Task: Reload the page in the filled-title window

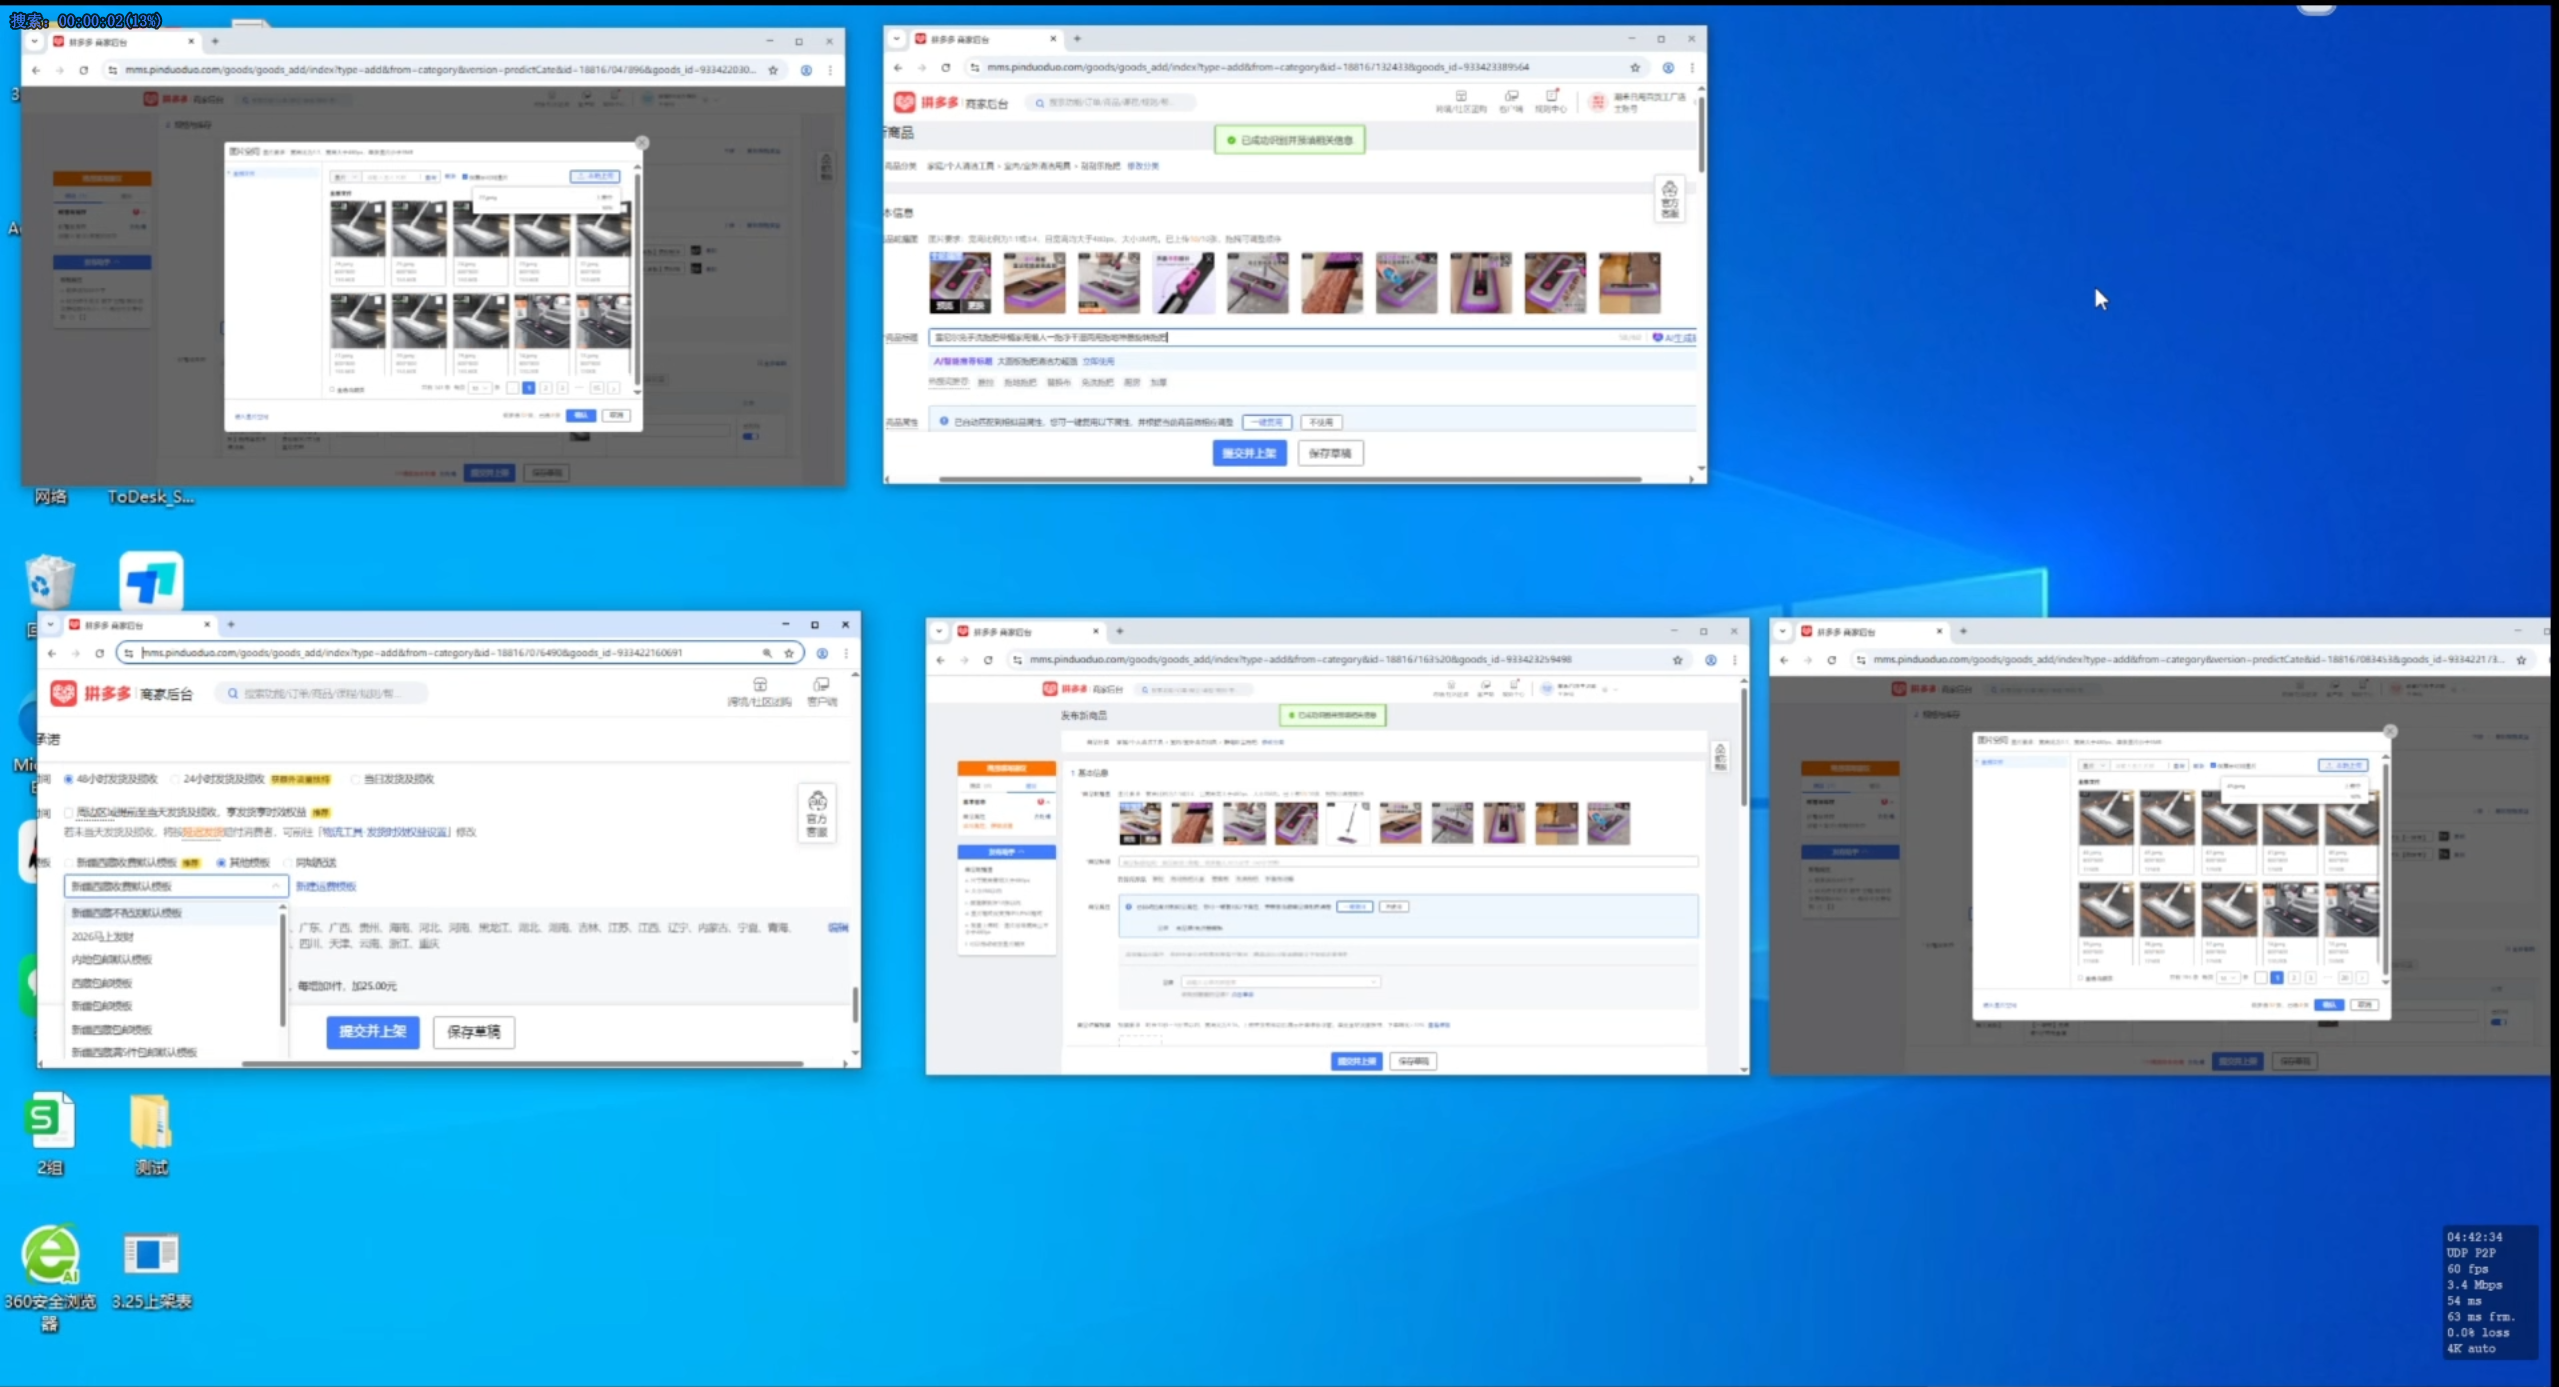Action: 946,68
